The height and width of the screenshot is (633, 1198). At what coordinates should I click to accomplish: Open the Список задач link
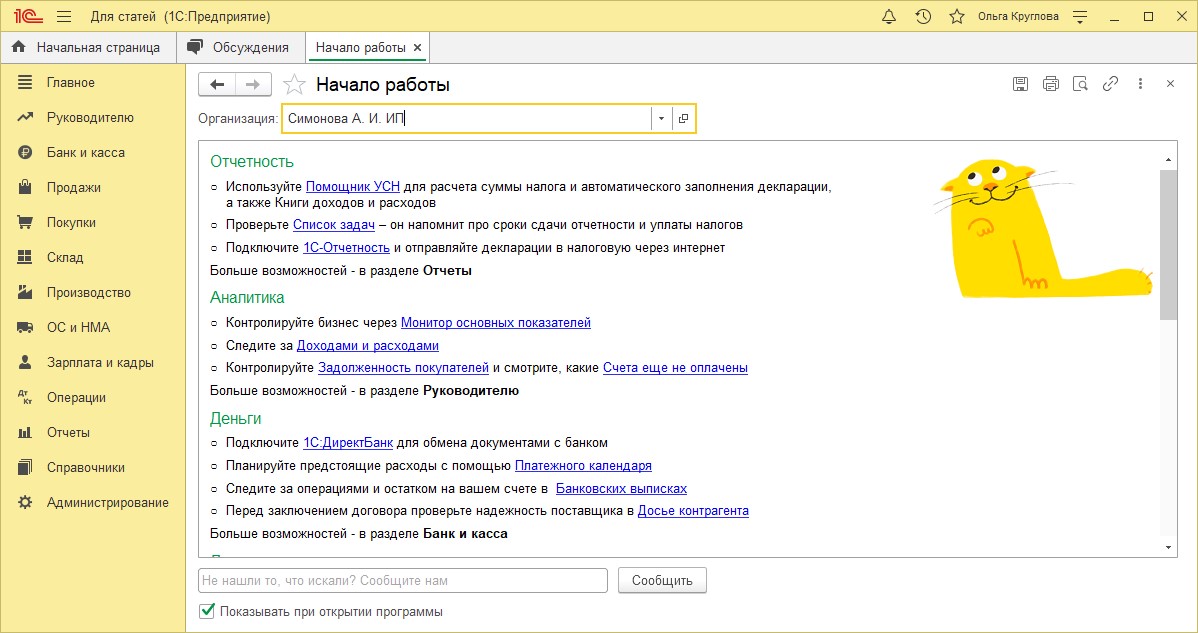[334, 224]
